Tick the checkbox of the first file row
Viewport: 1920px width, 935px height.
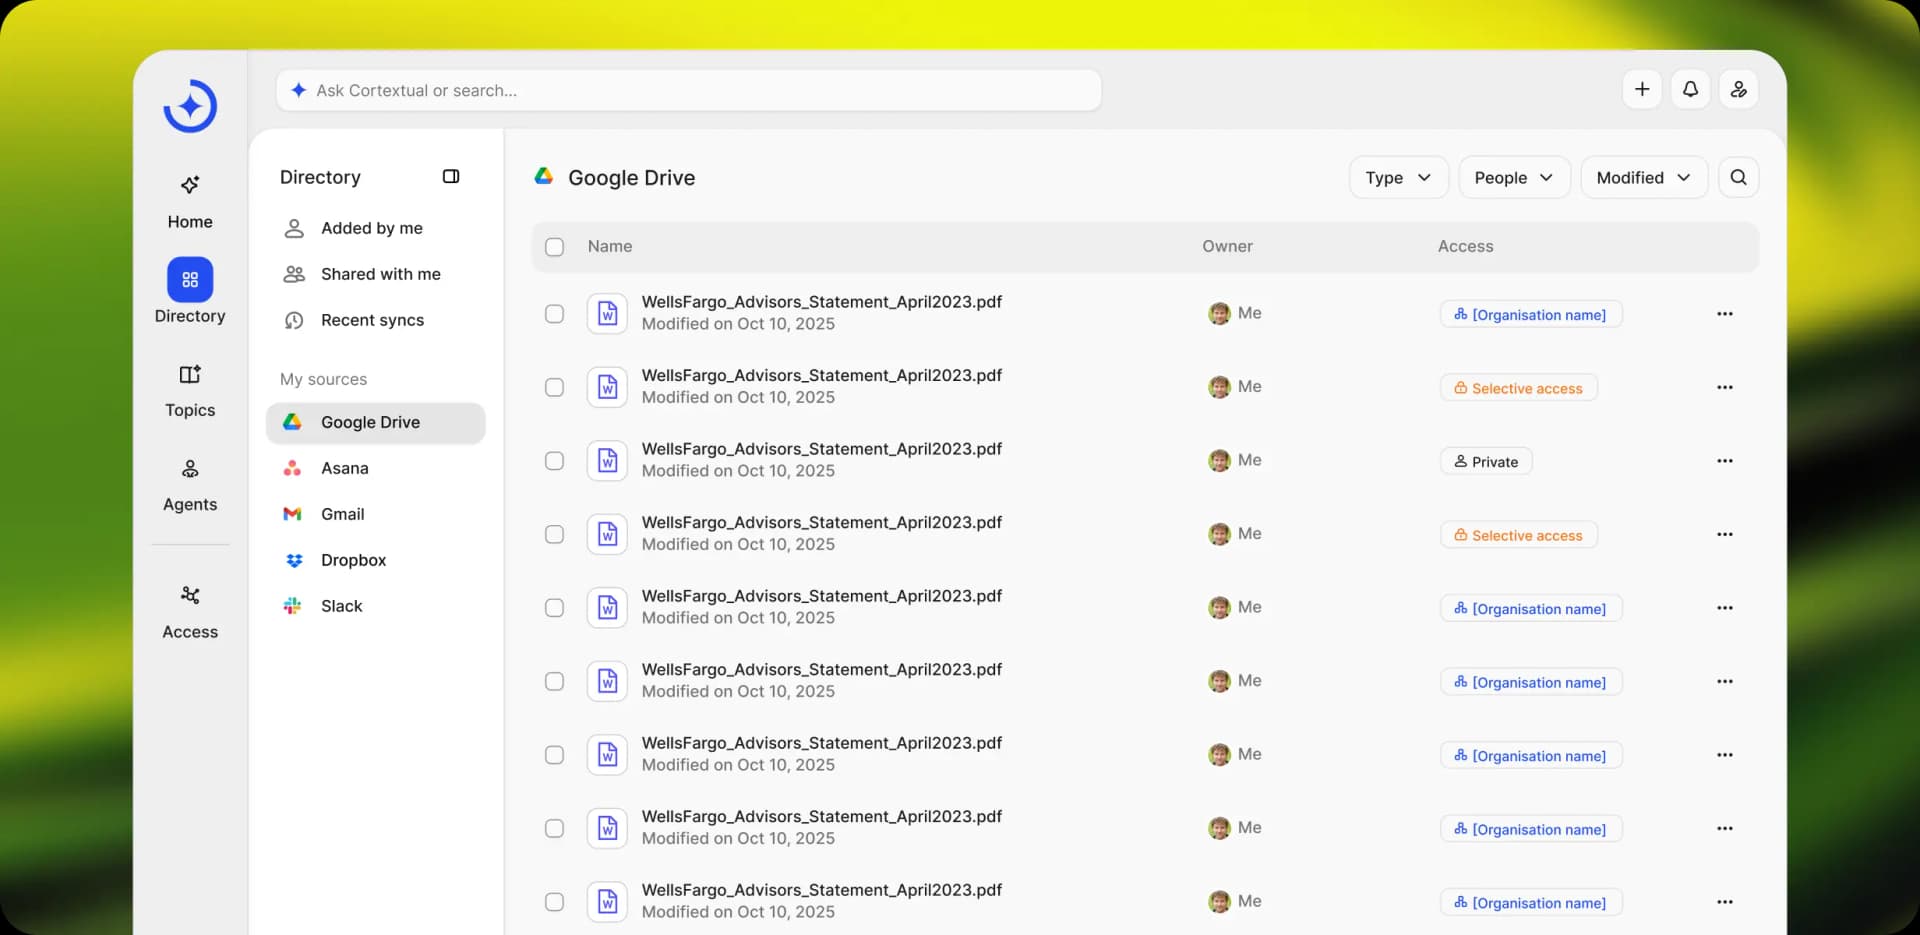(x=554, y=314)
